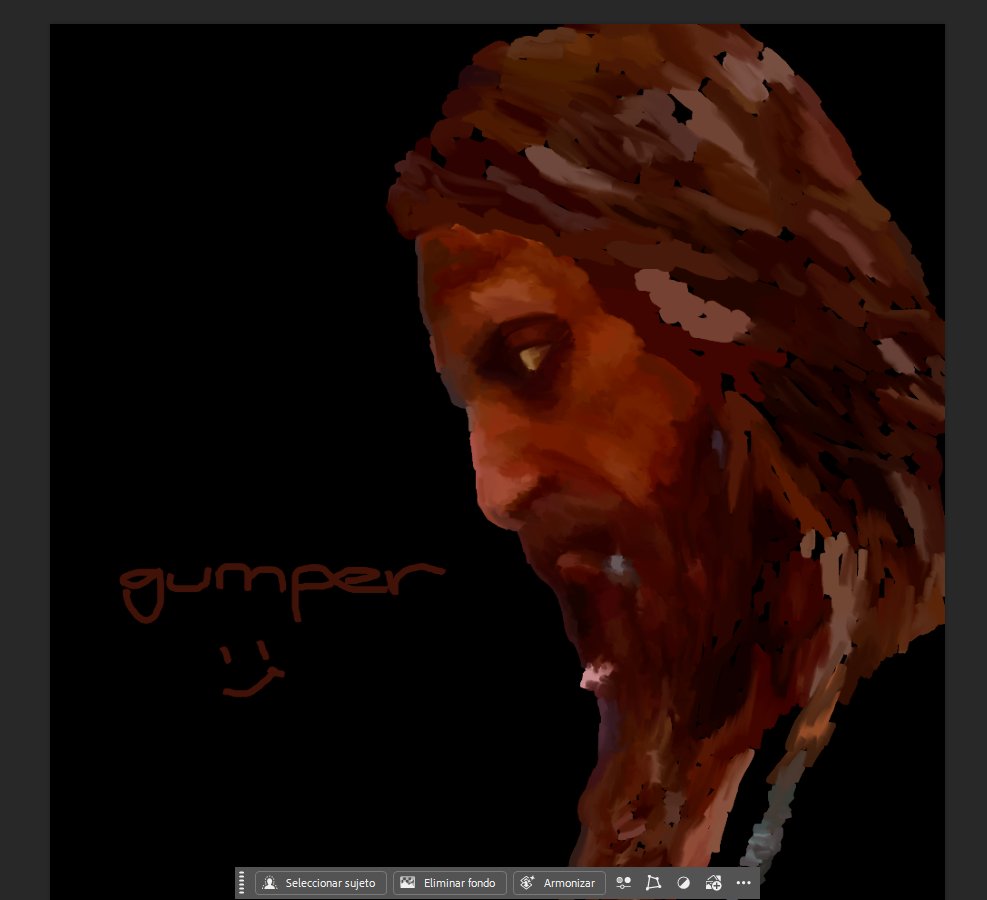
Task: Grab the contextual task bar drag handle
Action: (242, 883)
